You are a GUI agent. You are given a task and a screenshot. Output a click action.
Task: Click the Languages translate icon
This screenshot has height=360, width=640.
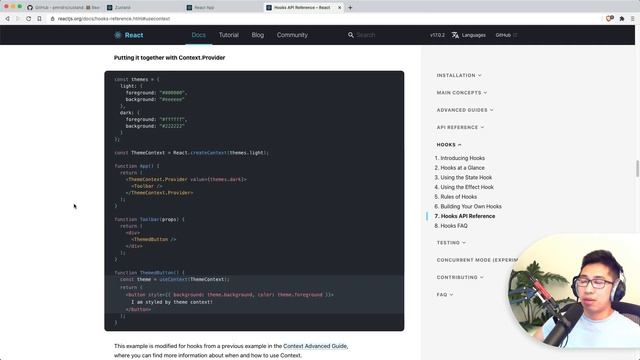[455, 35]
